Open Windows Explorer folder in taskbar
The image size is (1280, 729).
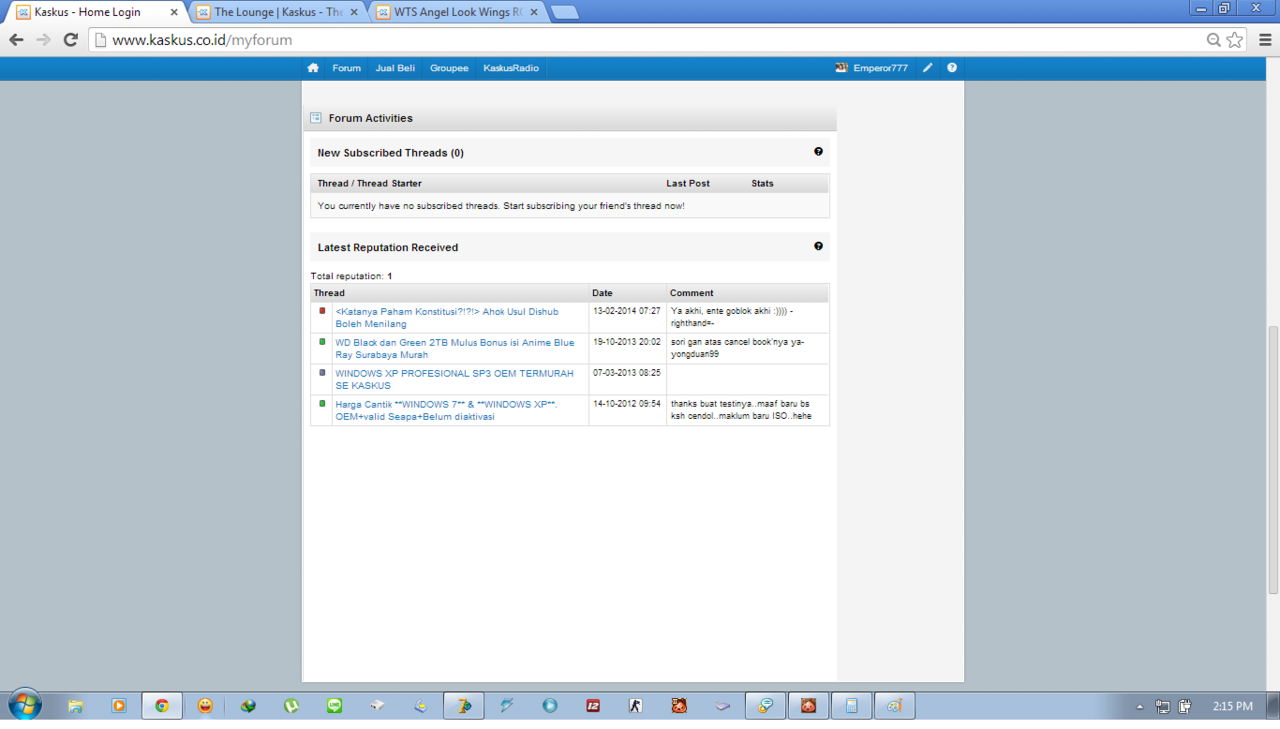[x=75, y=706]
